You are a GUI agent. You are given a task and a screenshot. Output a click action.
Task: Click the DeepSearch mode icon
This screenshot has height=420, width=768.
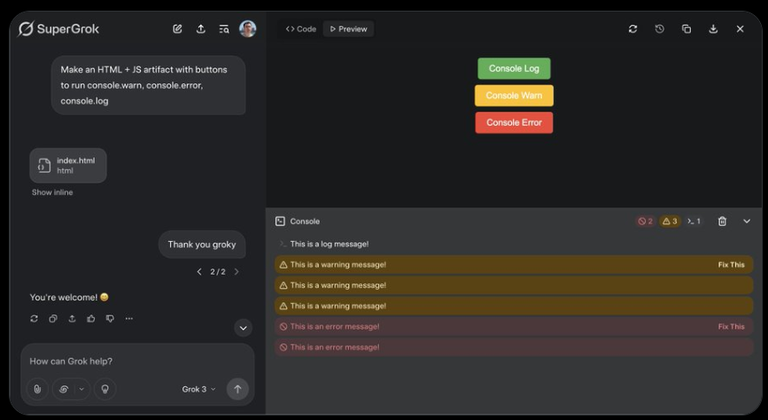point(64,389)
